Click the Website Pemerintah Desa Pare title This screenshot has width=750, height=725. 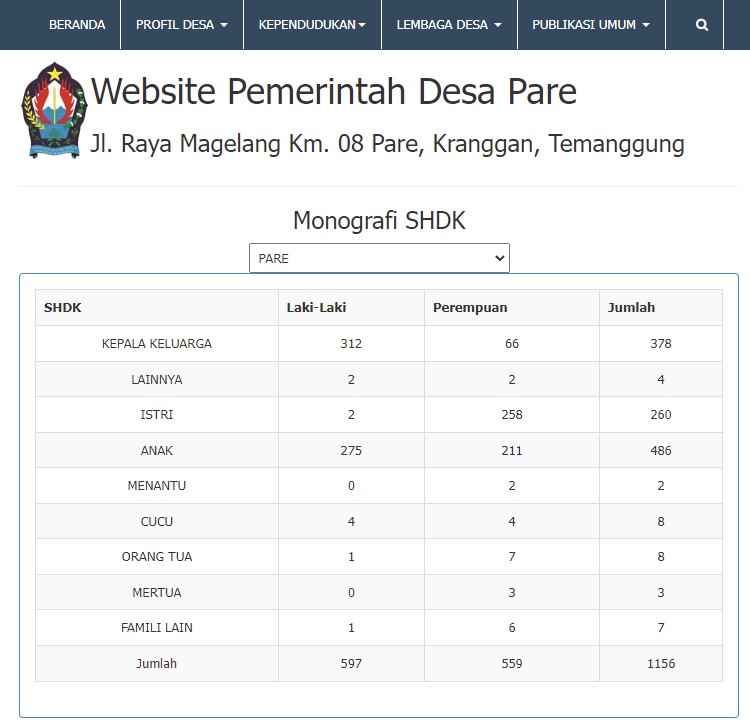pos(334,92)
